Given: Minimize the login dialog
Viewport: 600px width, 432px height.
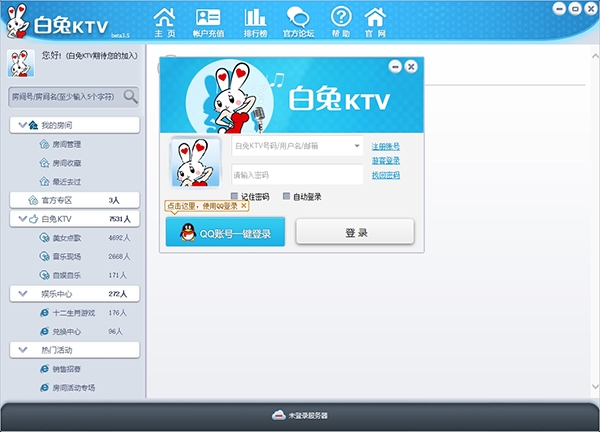Looking at the screenshot, I should [395, 67].
